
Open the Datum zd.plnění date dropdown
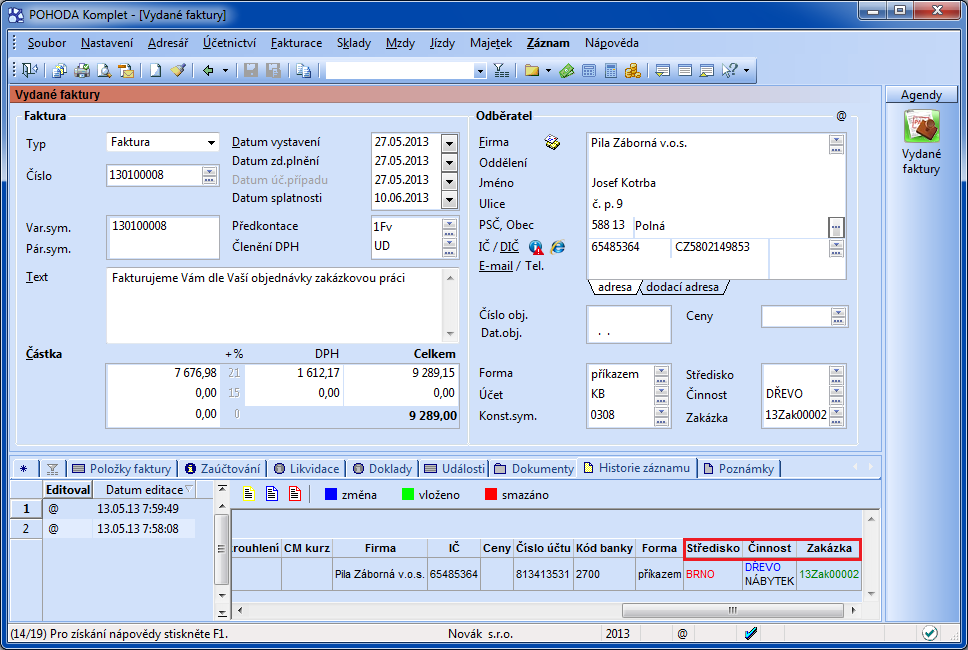[x=449, y=163]
